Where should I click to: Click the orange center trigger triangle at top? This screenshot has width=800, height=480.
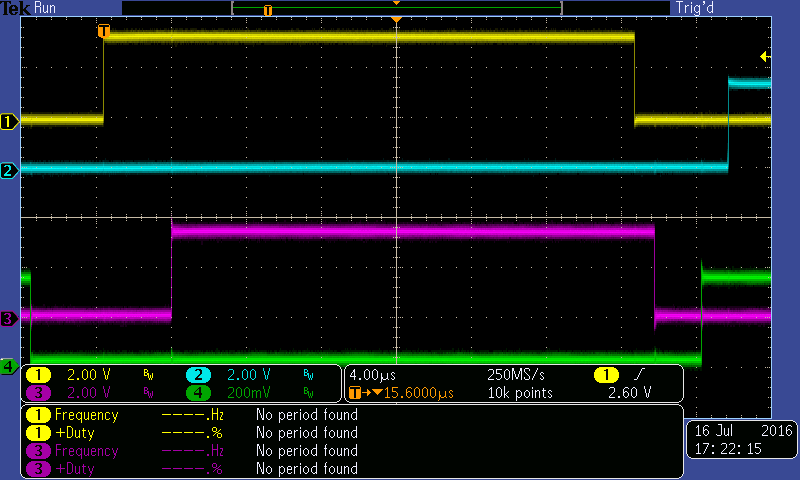(x=396, y=19)
